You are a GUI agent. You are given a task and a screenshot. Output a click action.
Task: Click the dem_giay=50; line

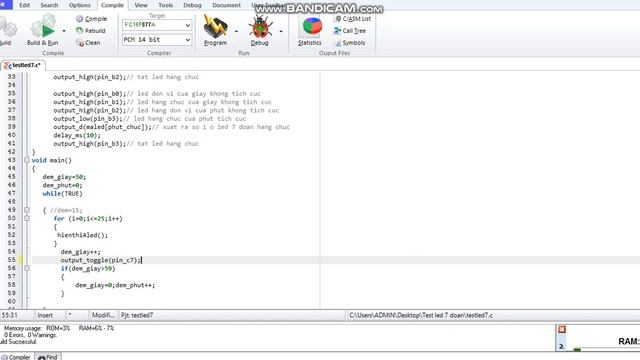(64, 177)
